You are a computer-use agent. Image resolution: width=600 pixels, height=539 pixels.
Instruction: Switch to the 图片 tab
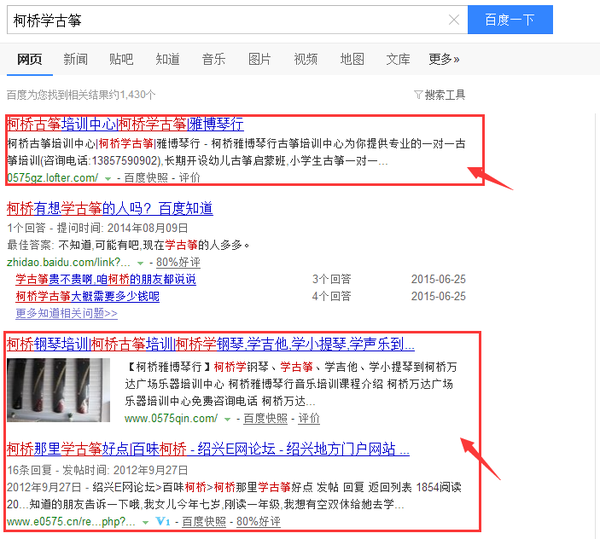[259, 59]
